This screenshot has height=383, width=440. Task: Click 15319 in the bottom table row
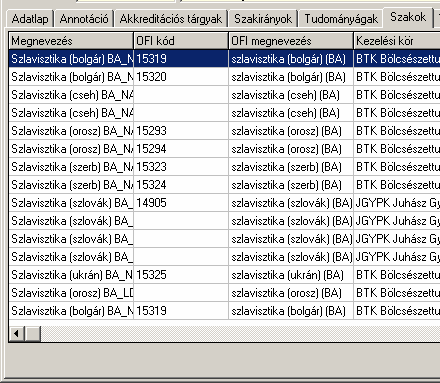(181, 311)
